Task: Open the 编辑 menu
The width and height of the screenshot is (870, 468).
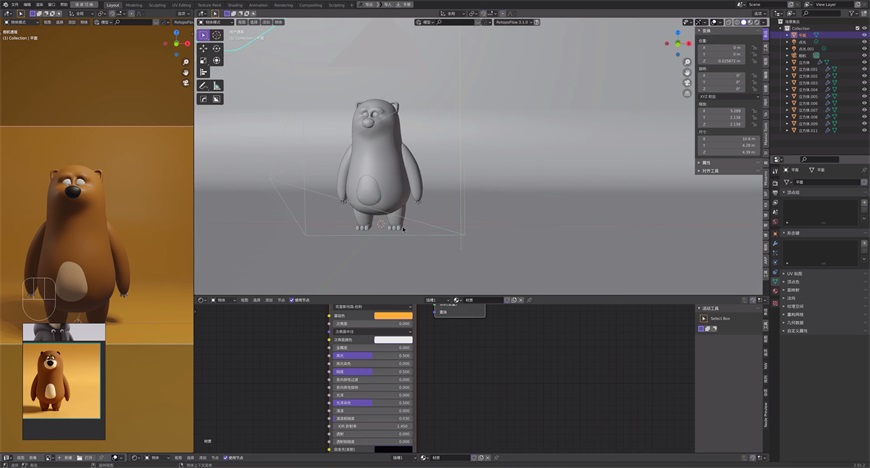Action: tap(27, 4)
